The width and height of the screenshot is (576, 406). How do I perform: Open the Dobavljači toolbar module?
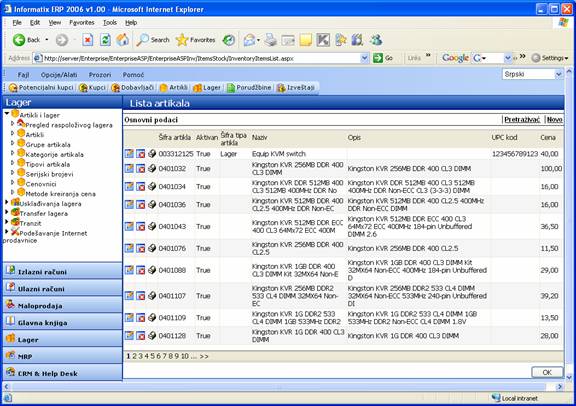tap(133, 87)
